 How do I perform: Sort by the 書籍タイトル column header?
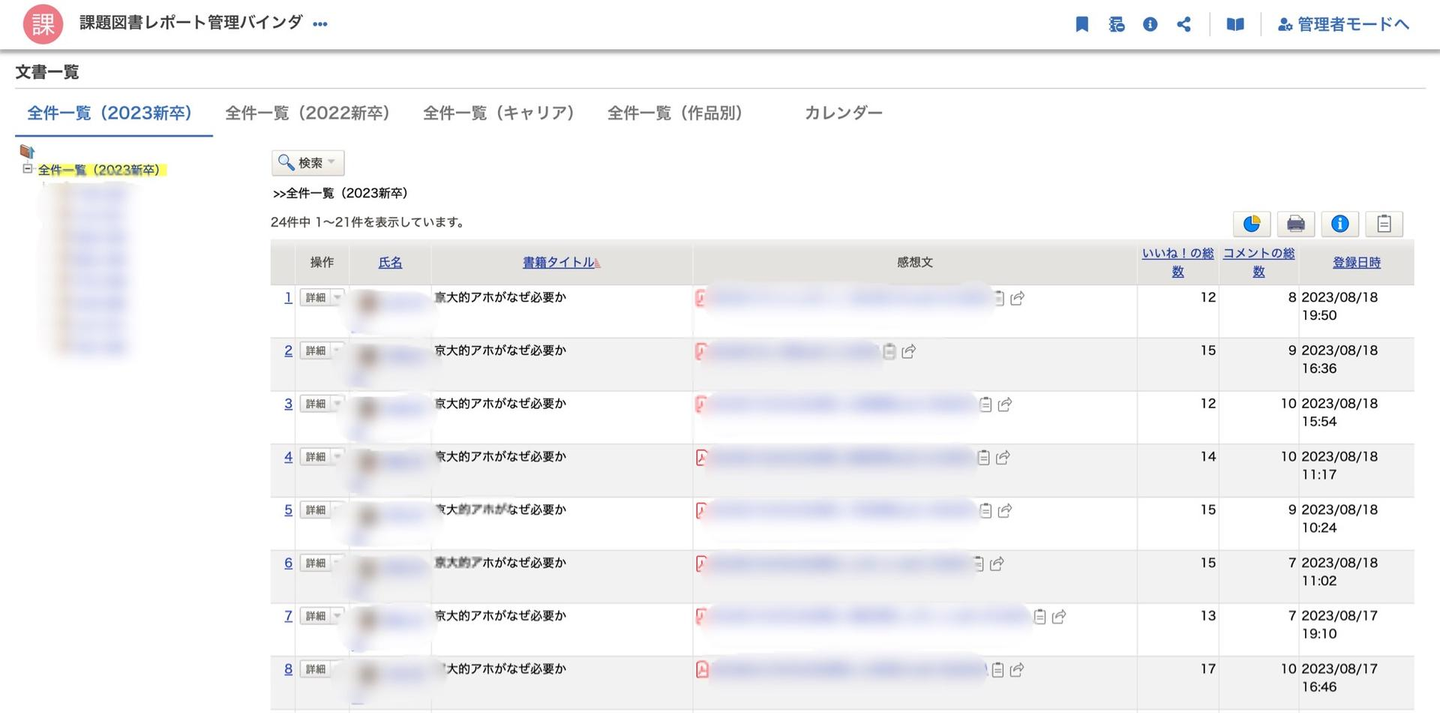[558, 262]
